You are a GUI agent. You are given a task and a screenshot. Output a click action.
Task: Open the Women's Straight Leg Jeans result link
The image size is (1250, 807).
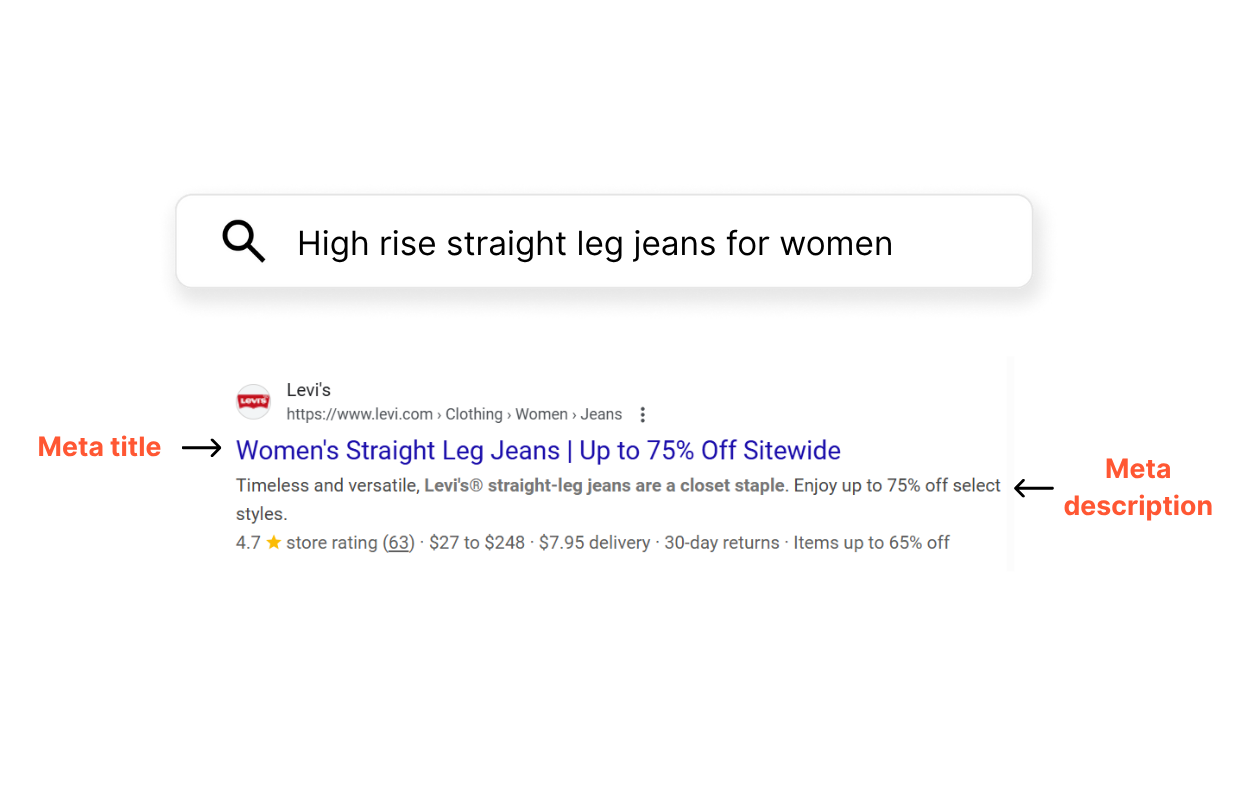point(538,451)
